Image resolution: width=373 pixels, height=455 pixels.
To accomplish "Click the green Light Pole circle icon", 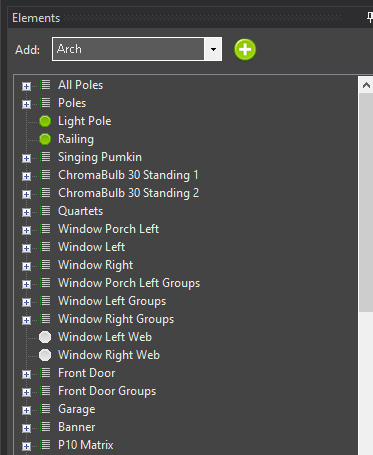I will coord(45,121).
